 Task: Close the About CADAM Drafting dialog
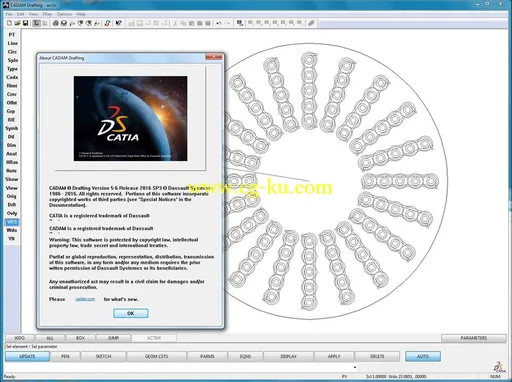point(214,57)
